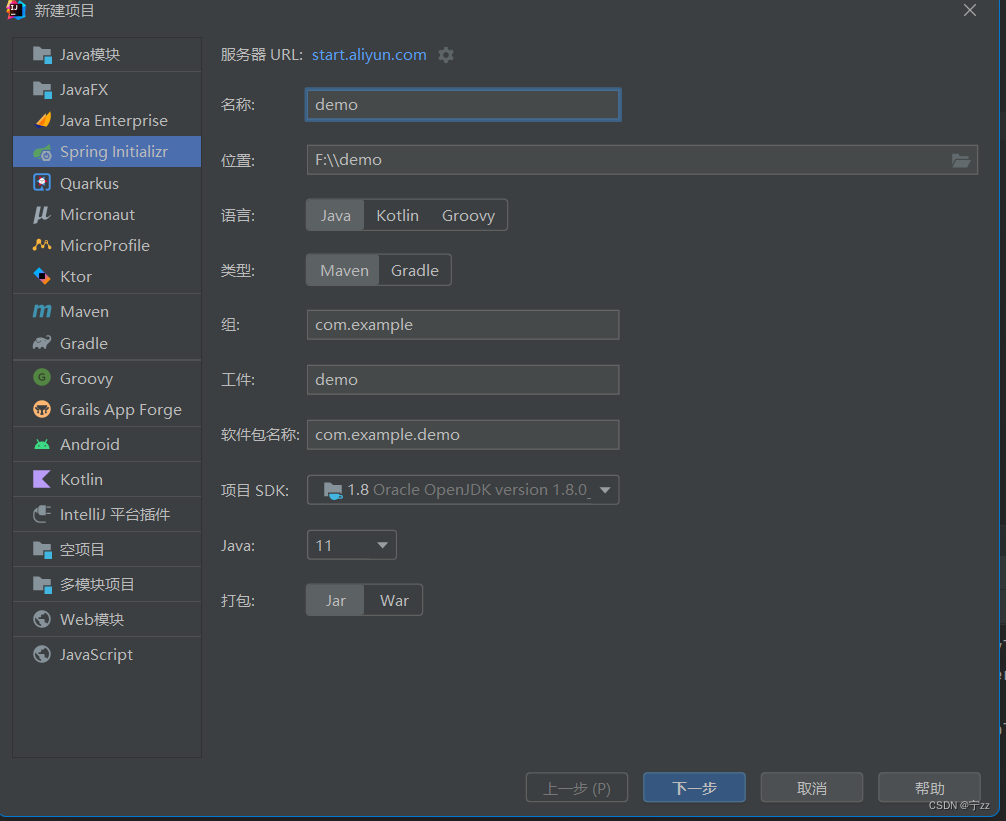Image resolution: width=1006 pixels, height=821 pixels.
Task: Open the start.aliyun.com server URL link
Action: 369,55
